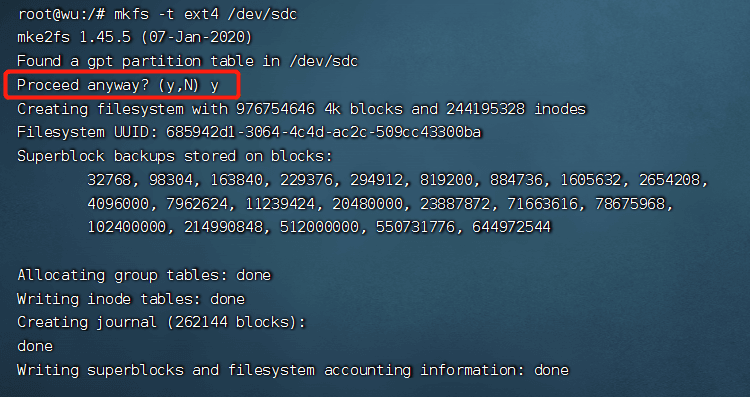Image resolution: width=750 pixels, height=397 pixels.
Task: Click block number 32768
Action: point(111,180)
